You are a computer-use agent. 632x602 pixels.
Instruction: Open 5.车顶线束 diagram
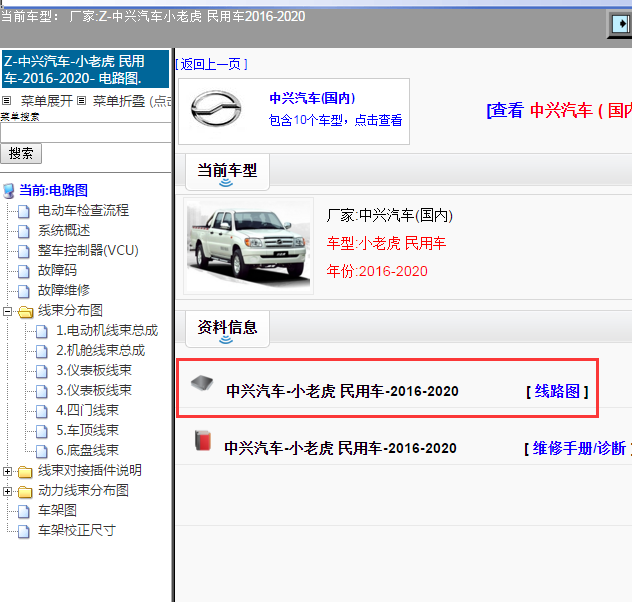(x=87, y=430)
